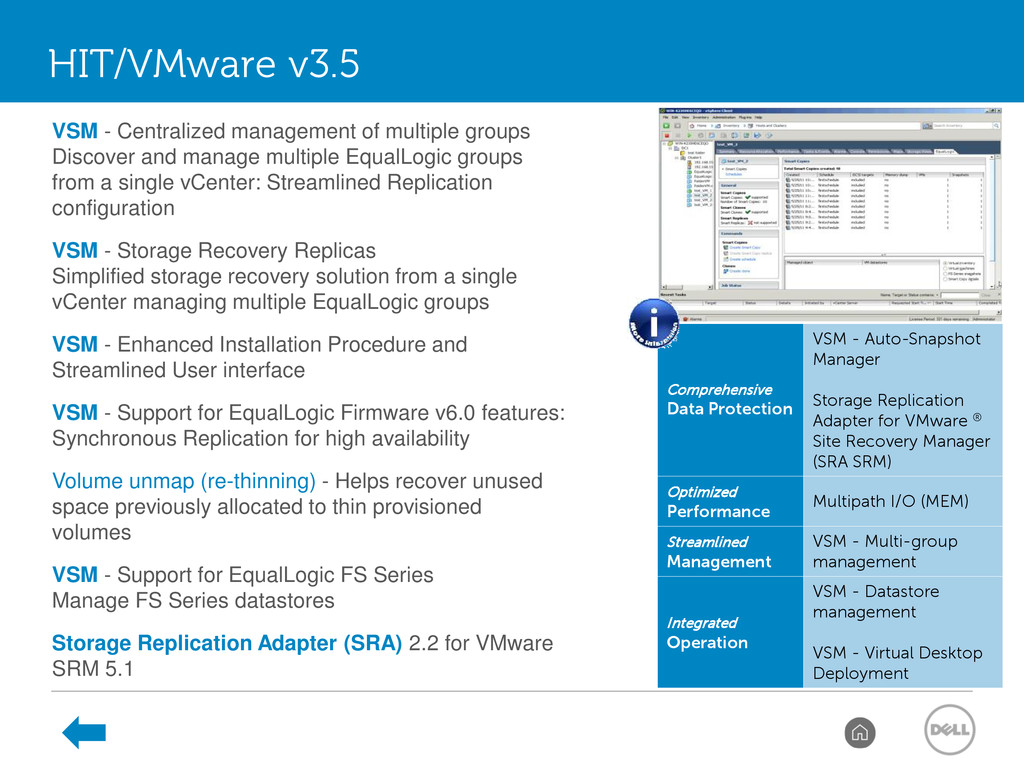1024x768 pixels.
Task: Click the round home icon
Action: click(859, 733)
